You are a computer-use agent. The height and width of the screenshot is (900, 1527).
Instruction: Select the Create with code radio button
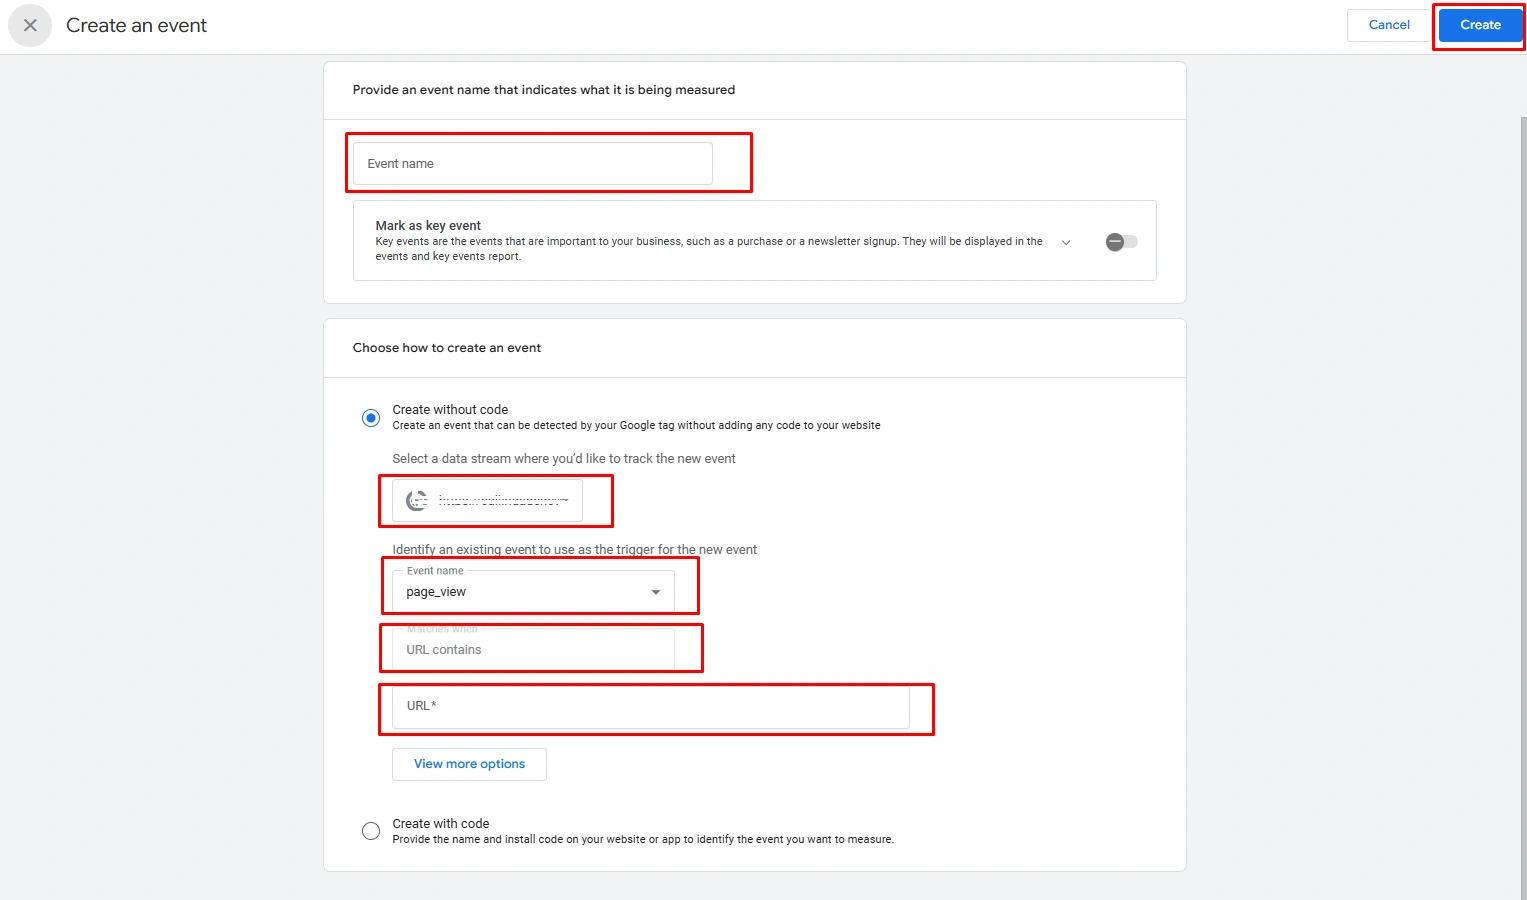(x=371, y=831)
